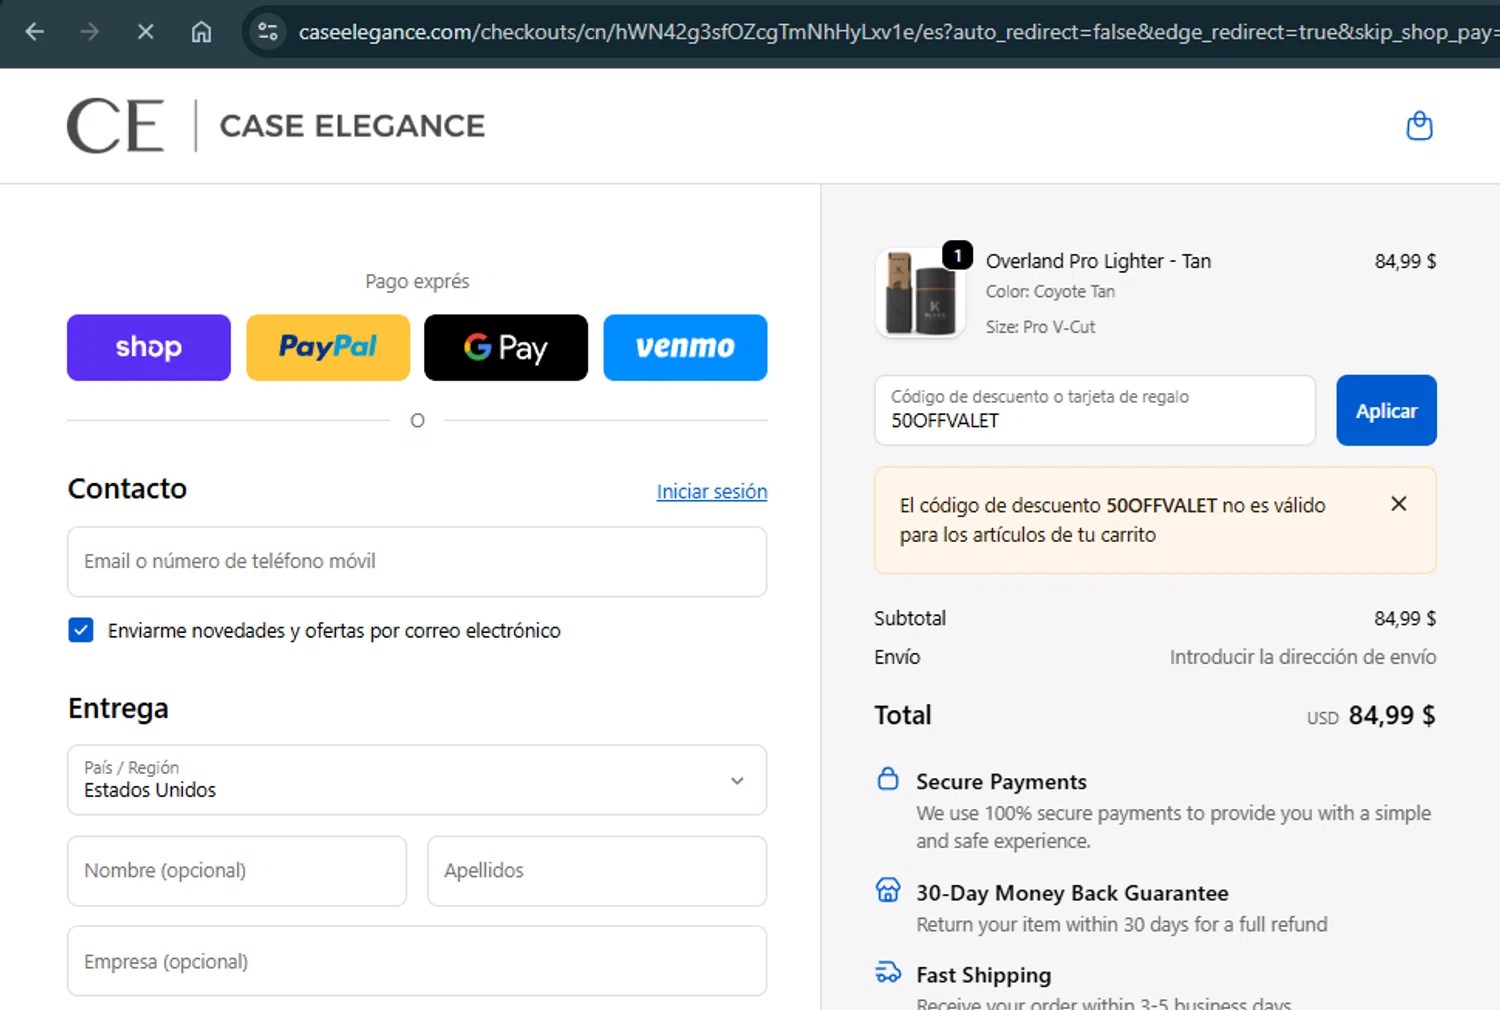Click the Secure Payments lock icon
This screenshot has height=1010, width=1500.
point(888,778)
